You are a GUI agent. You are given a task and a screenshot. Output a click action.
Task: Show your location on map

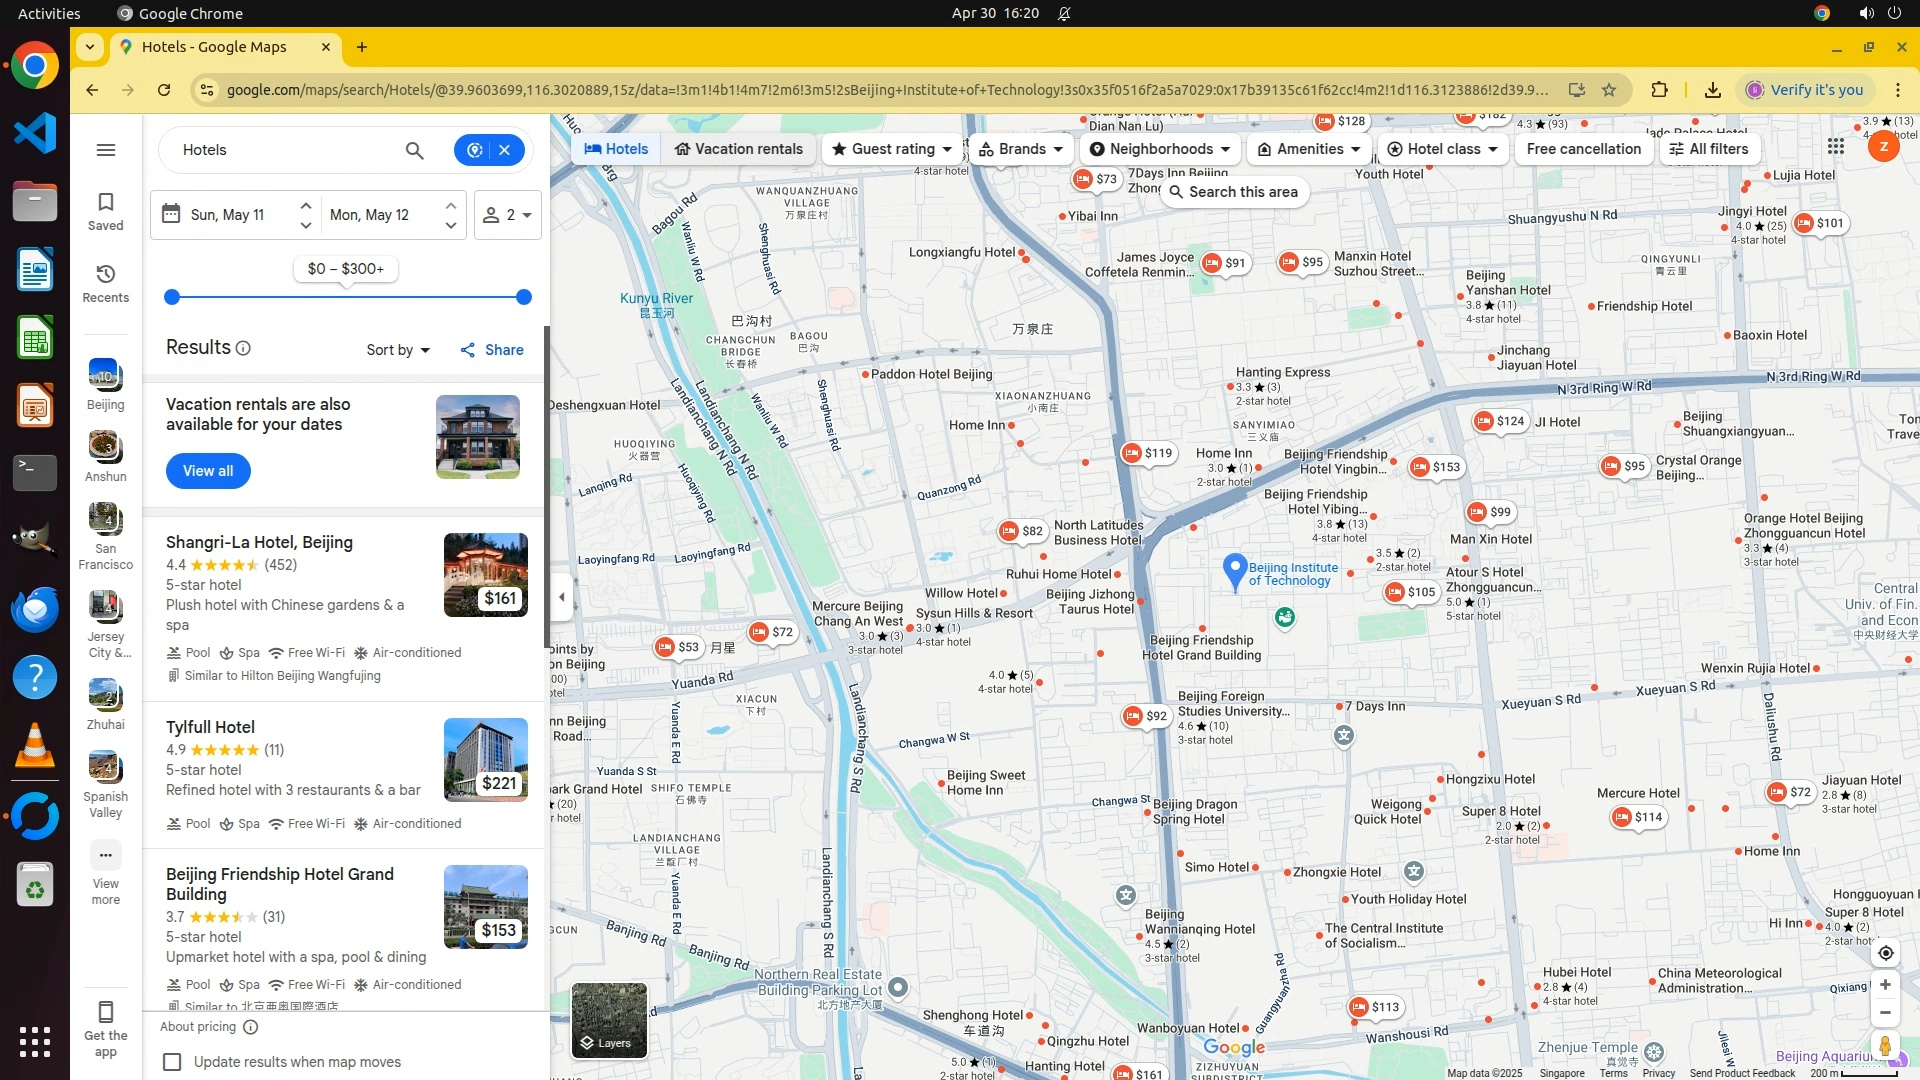pos(1885,953)
